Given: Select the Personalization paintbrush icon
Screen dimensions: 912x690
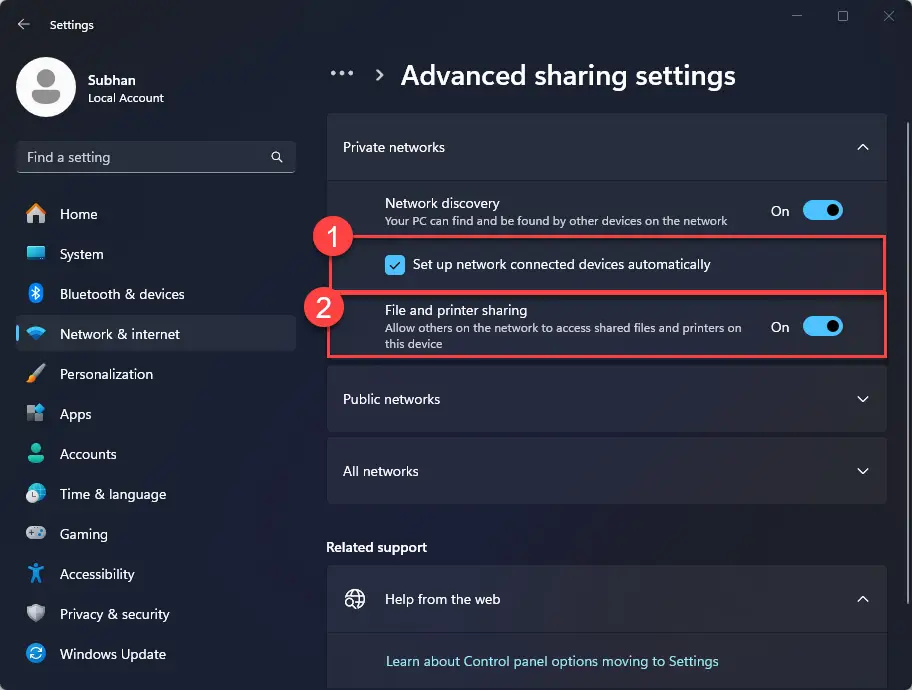Looking at the screenshot, I should (36, 374).
